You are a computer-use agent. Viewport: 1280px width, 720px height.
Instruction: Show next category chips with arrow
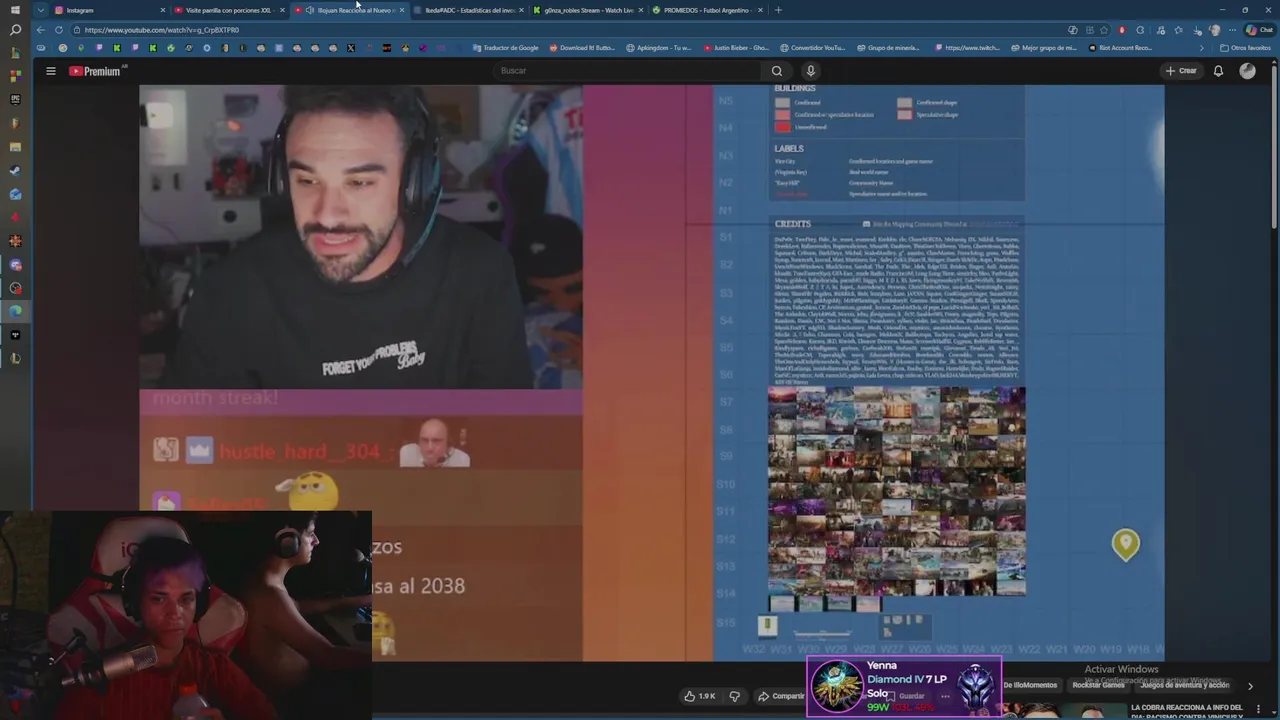click(x=1249, y=686)
